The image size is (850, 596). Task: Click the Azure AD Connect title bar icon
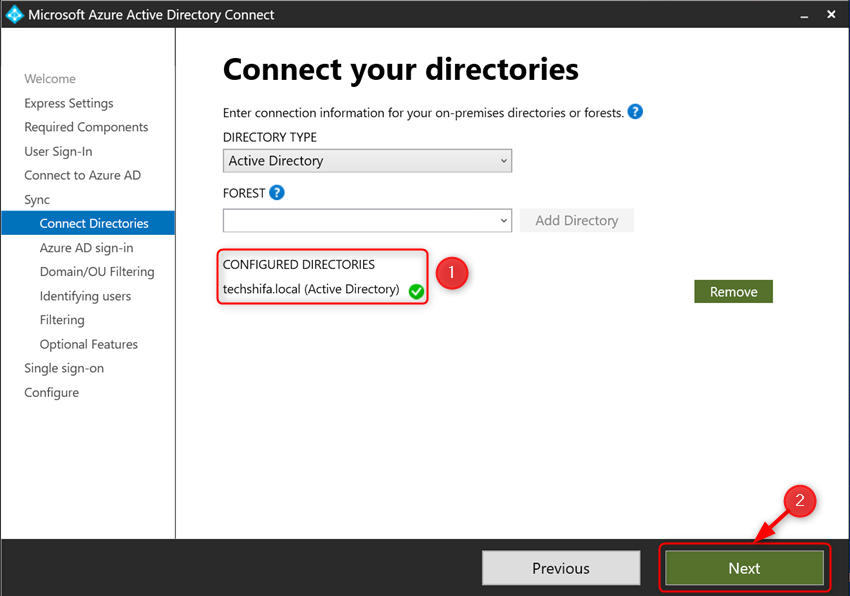pos(14,14)
